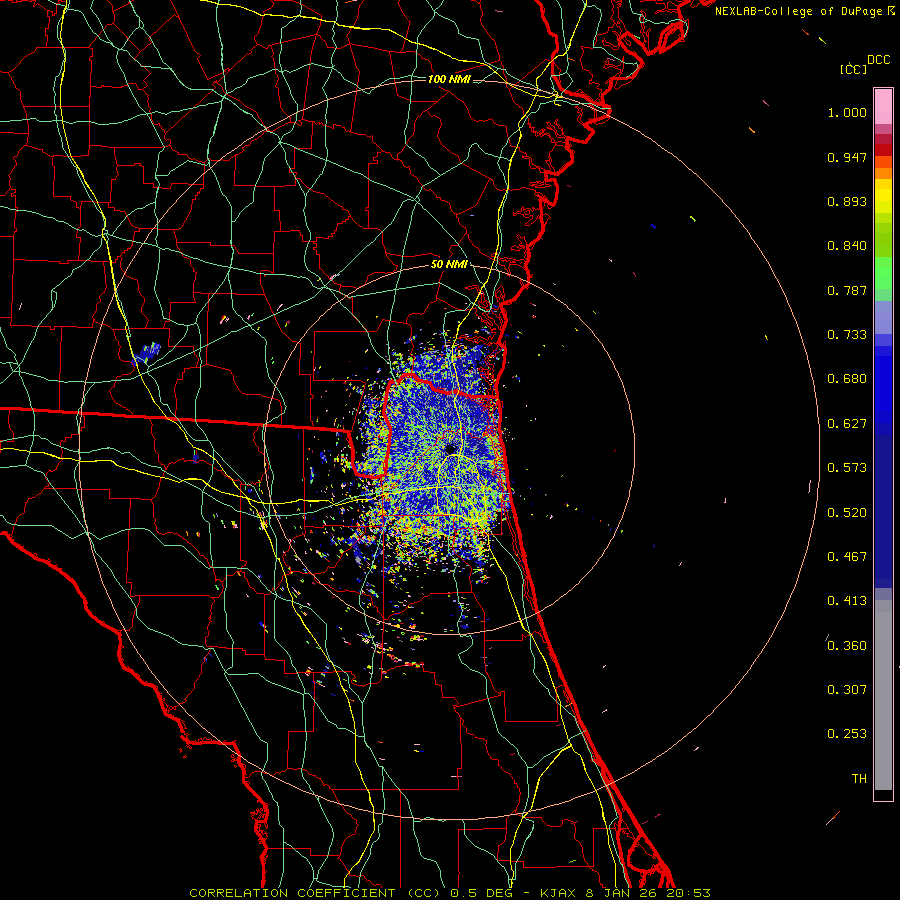Click the DCC label above the color scale
The width and height of the screenshot is (900, 900).
(x=878, y=60)
